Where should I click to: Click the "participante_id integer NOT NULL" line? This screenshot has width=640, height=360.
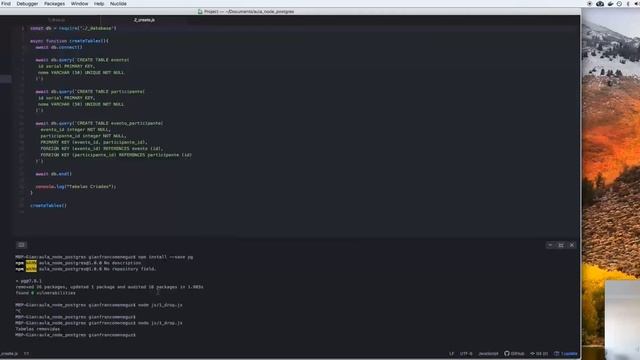coord(83,136)
